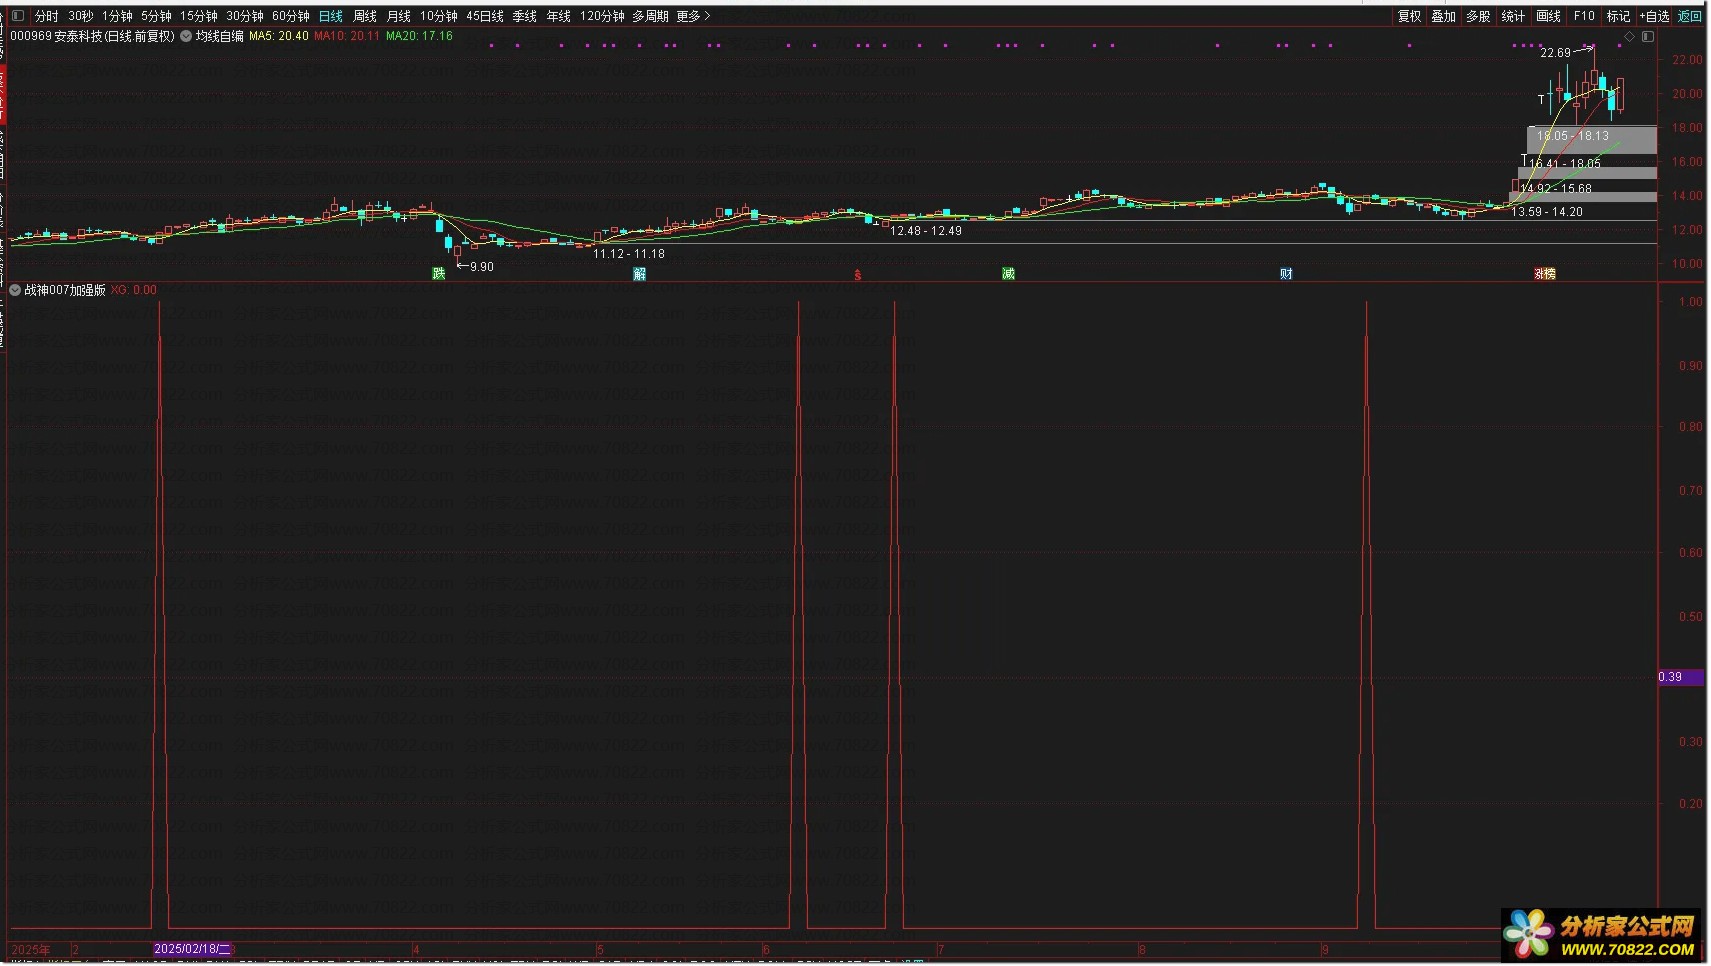Switch to the 60分钟 chart period
The image size is (1711, 966).
point(291,16)
